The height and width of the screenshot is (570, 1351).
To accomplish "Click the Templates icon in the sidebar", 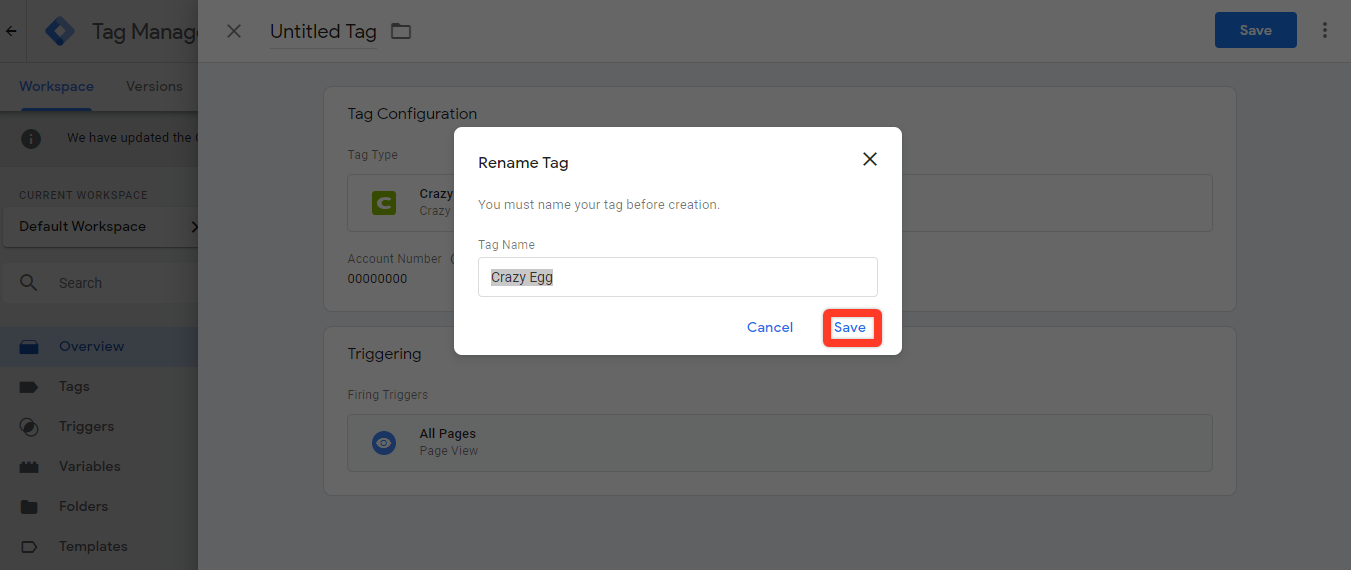I will click(x=29, y=547).
